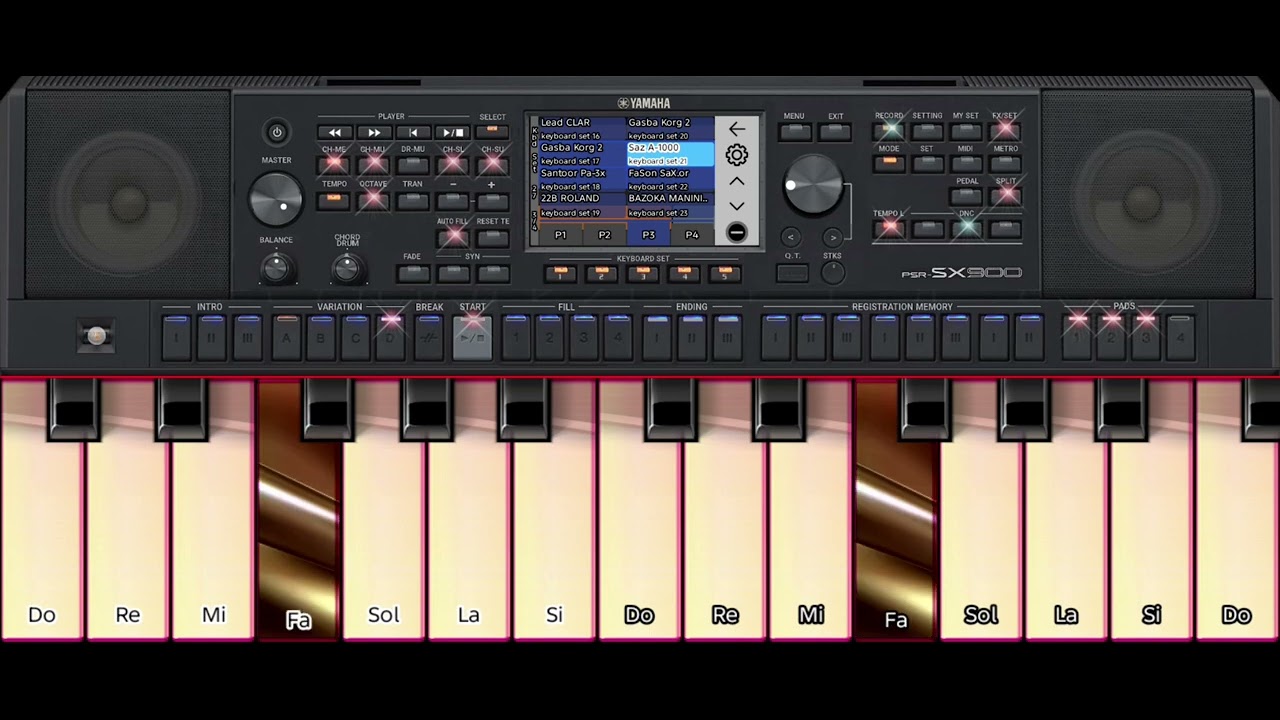Click the PEDAL button

966,196
